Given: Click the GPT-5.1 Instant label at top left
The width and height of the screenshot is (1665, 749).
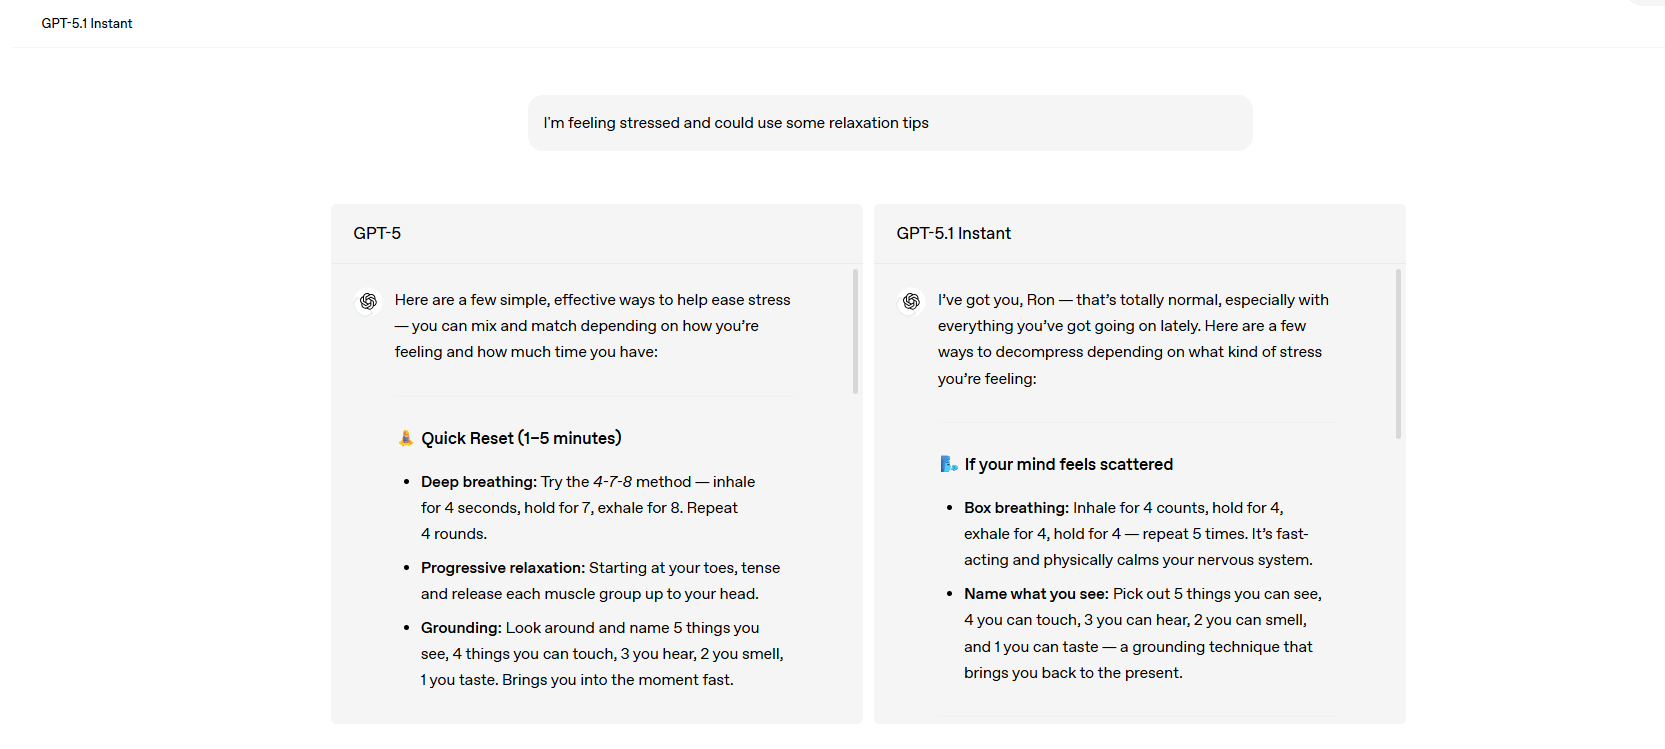Looking at the screenshot, I should (87, 23).
